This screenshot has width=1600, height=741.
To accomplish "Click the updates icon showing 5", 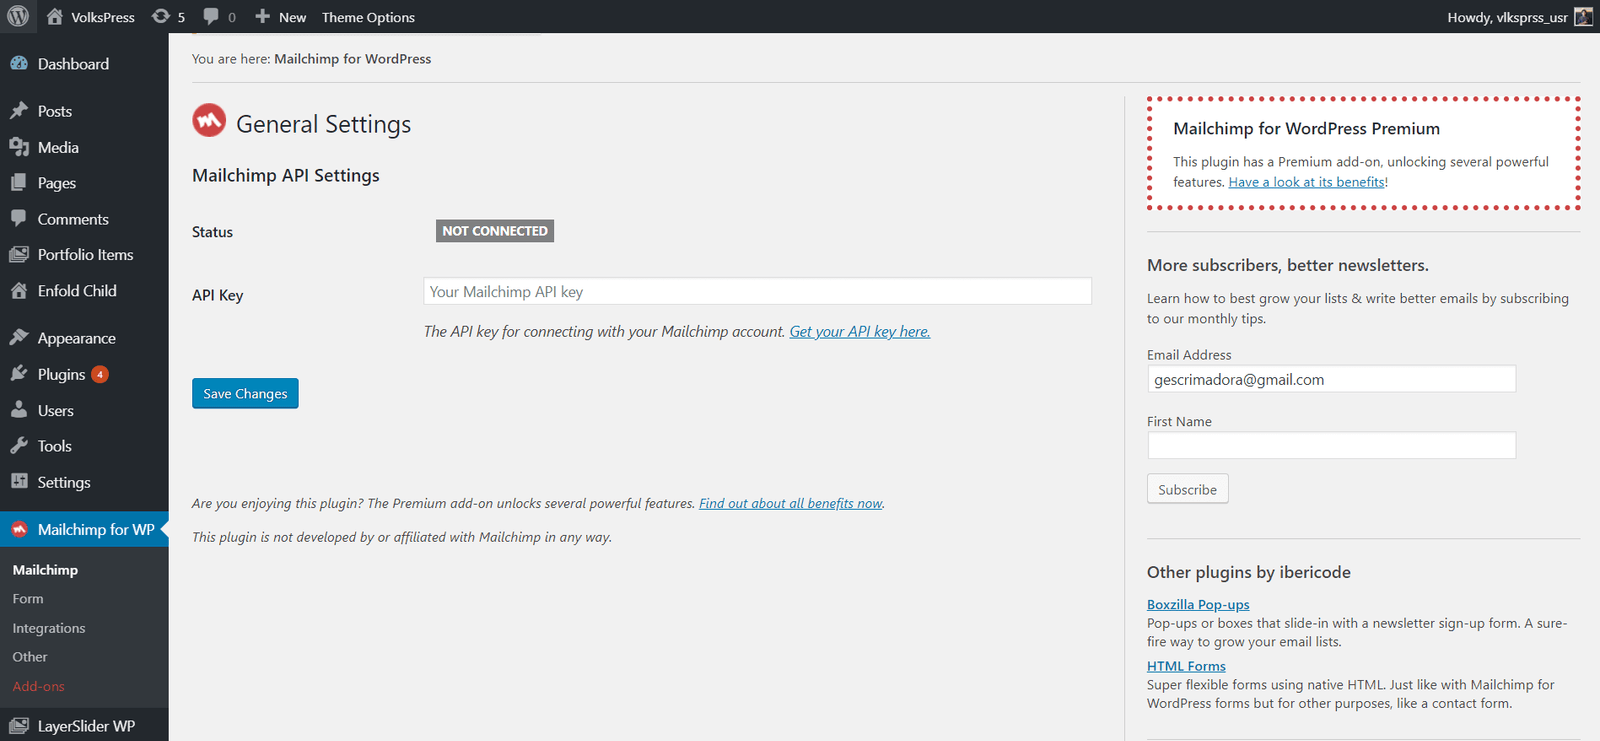I will pyautogui.click(x=161, y=17).
